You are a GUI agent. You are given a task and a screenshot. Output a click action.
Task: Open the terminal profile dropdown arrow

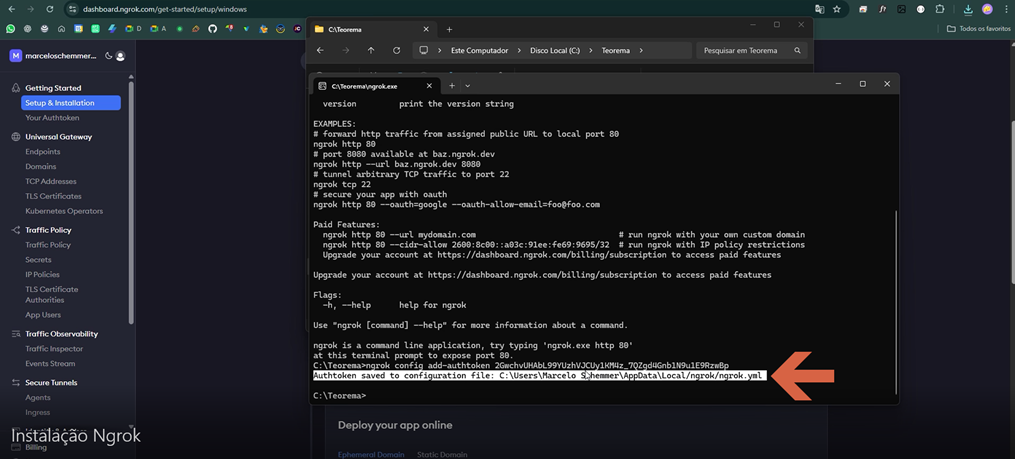click(x=467, y=85)
